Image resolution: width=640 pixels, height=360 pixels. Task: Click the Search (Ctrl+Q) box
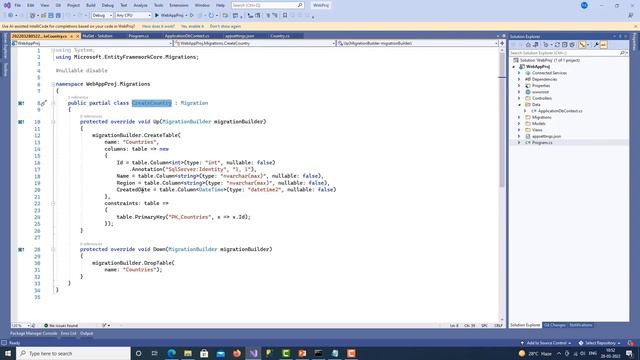coord(267,5)
